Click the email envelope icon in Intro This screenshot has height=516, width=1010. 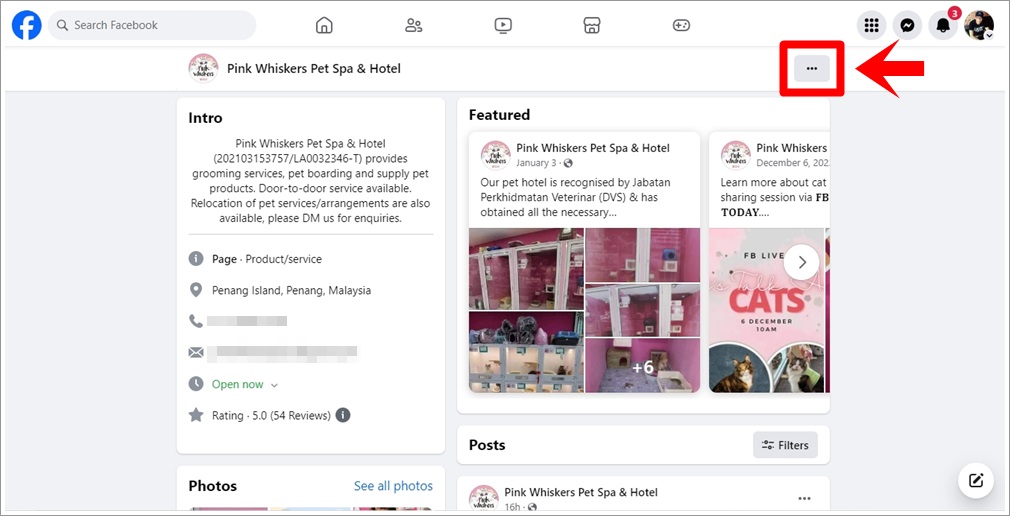coord(196,352)
